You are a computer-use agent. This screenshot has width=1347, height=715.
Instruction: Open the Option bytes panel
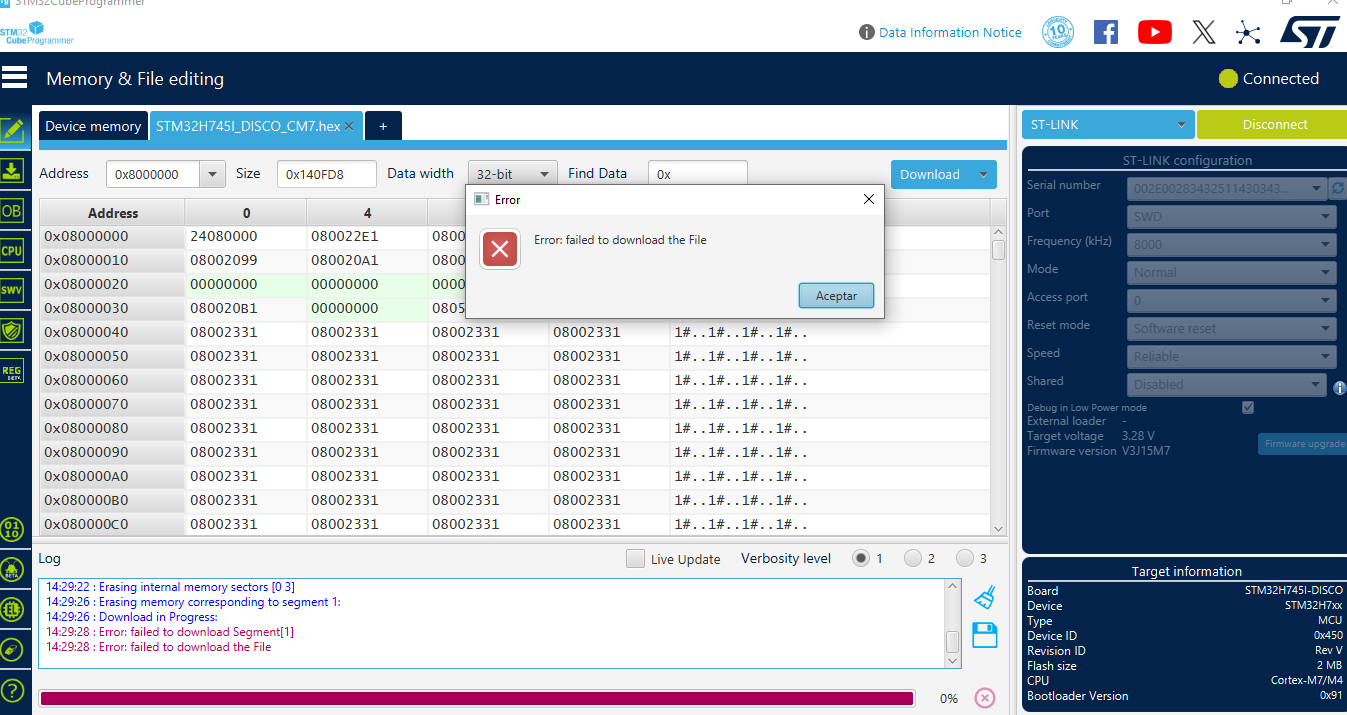(x=14, y=210)
